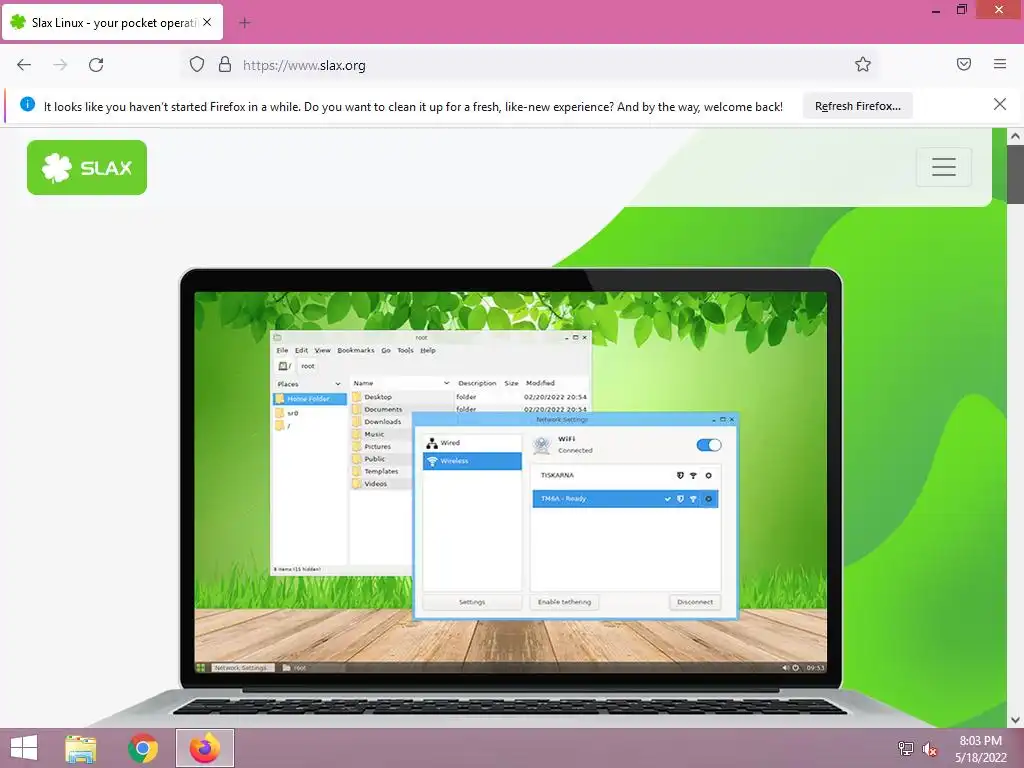The height and width of the screenshot is (768, 1024).
Task: Click the forward navigation arrow
Action: (x=60, y=65)
